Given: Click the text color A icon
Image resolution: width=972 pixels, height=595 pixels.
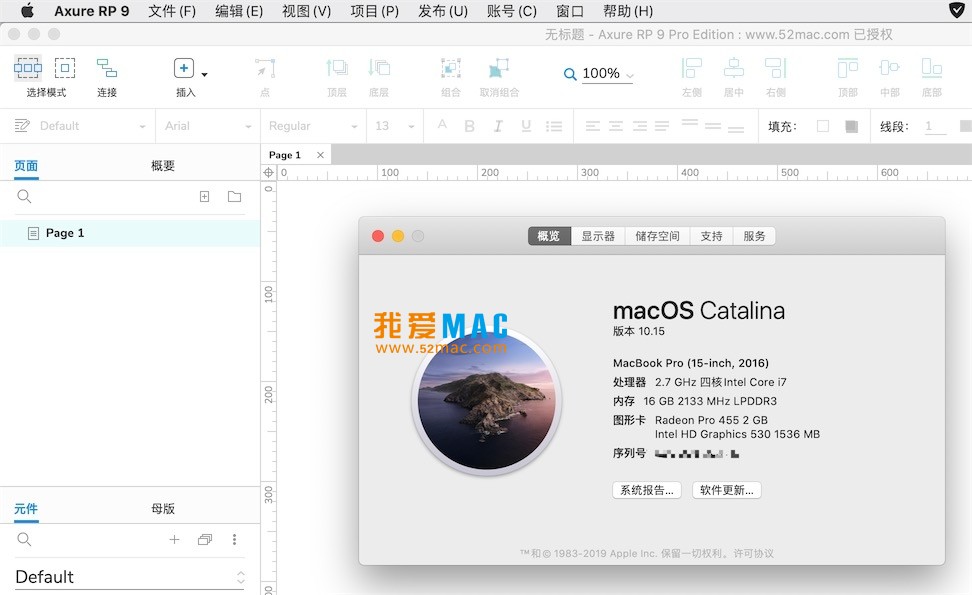Looking at the screenshot, I should [442, 125].
